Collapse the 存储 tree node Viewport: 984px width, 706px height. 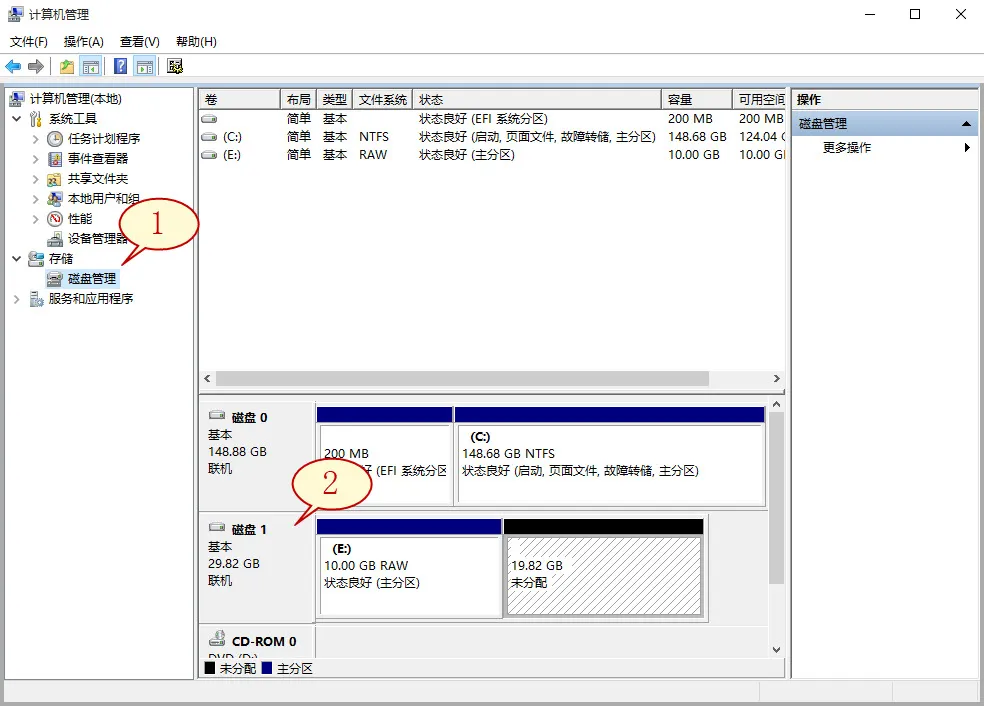(17, 259)
